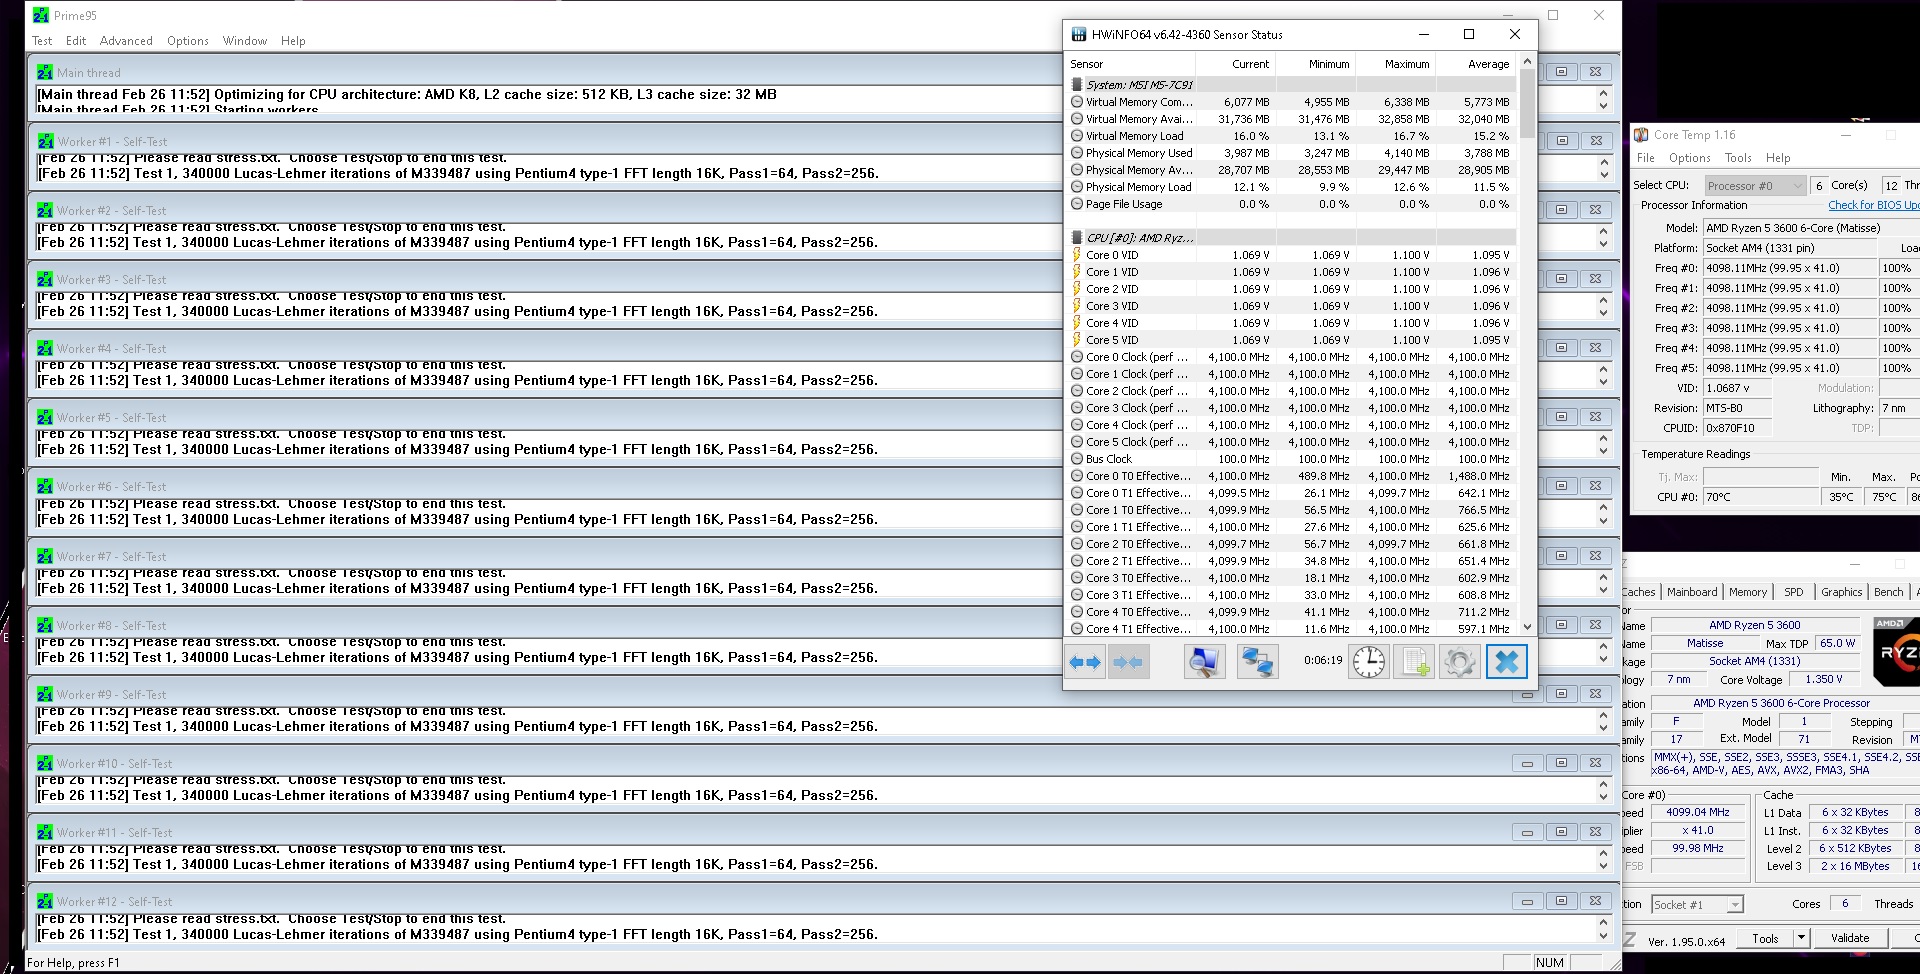The image size is (1920, 974).
Task: Open the Options menu in Prime95
Action: point(188,41)
